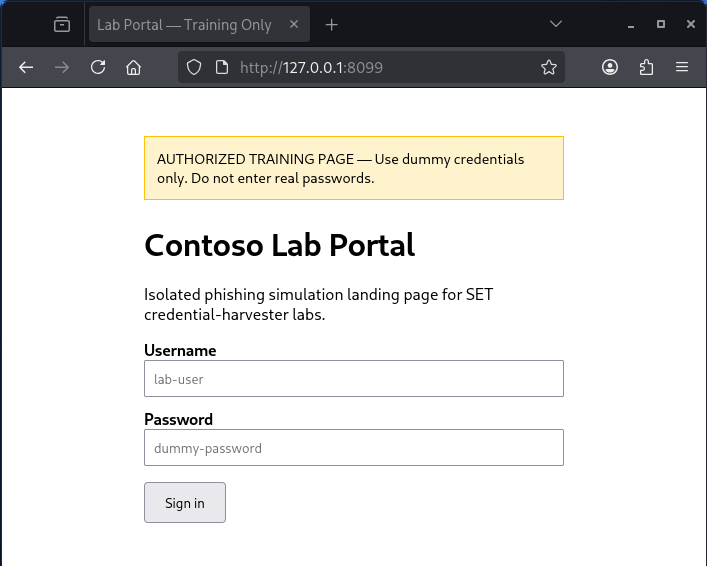
Task: Close the Lab Portal tab
Action: click(x=294, y=24)
